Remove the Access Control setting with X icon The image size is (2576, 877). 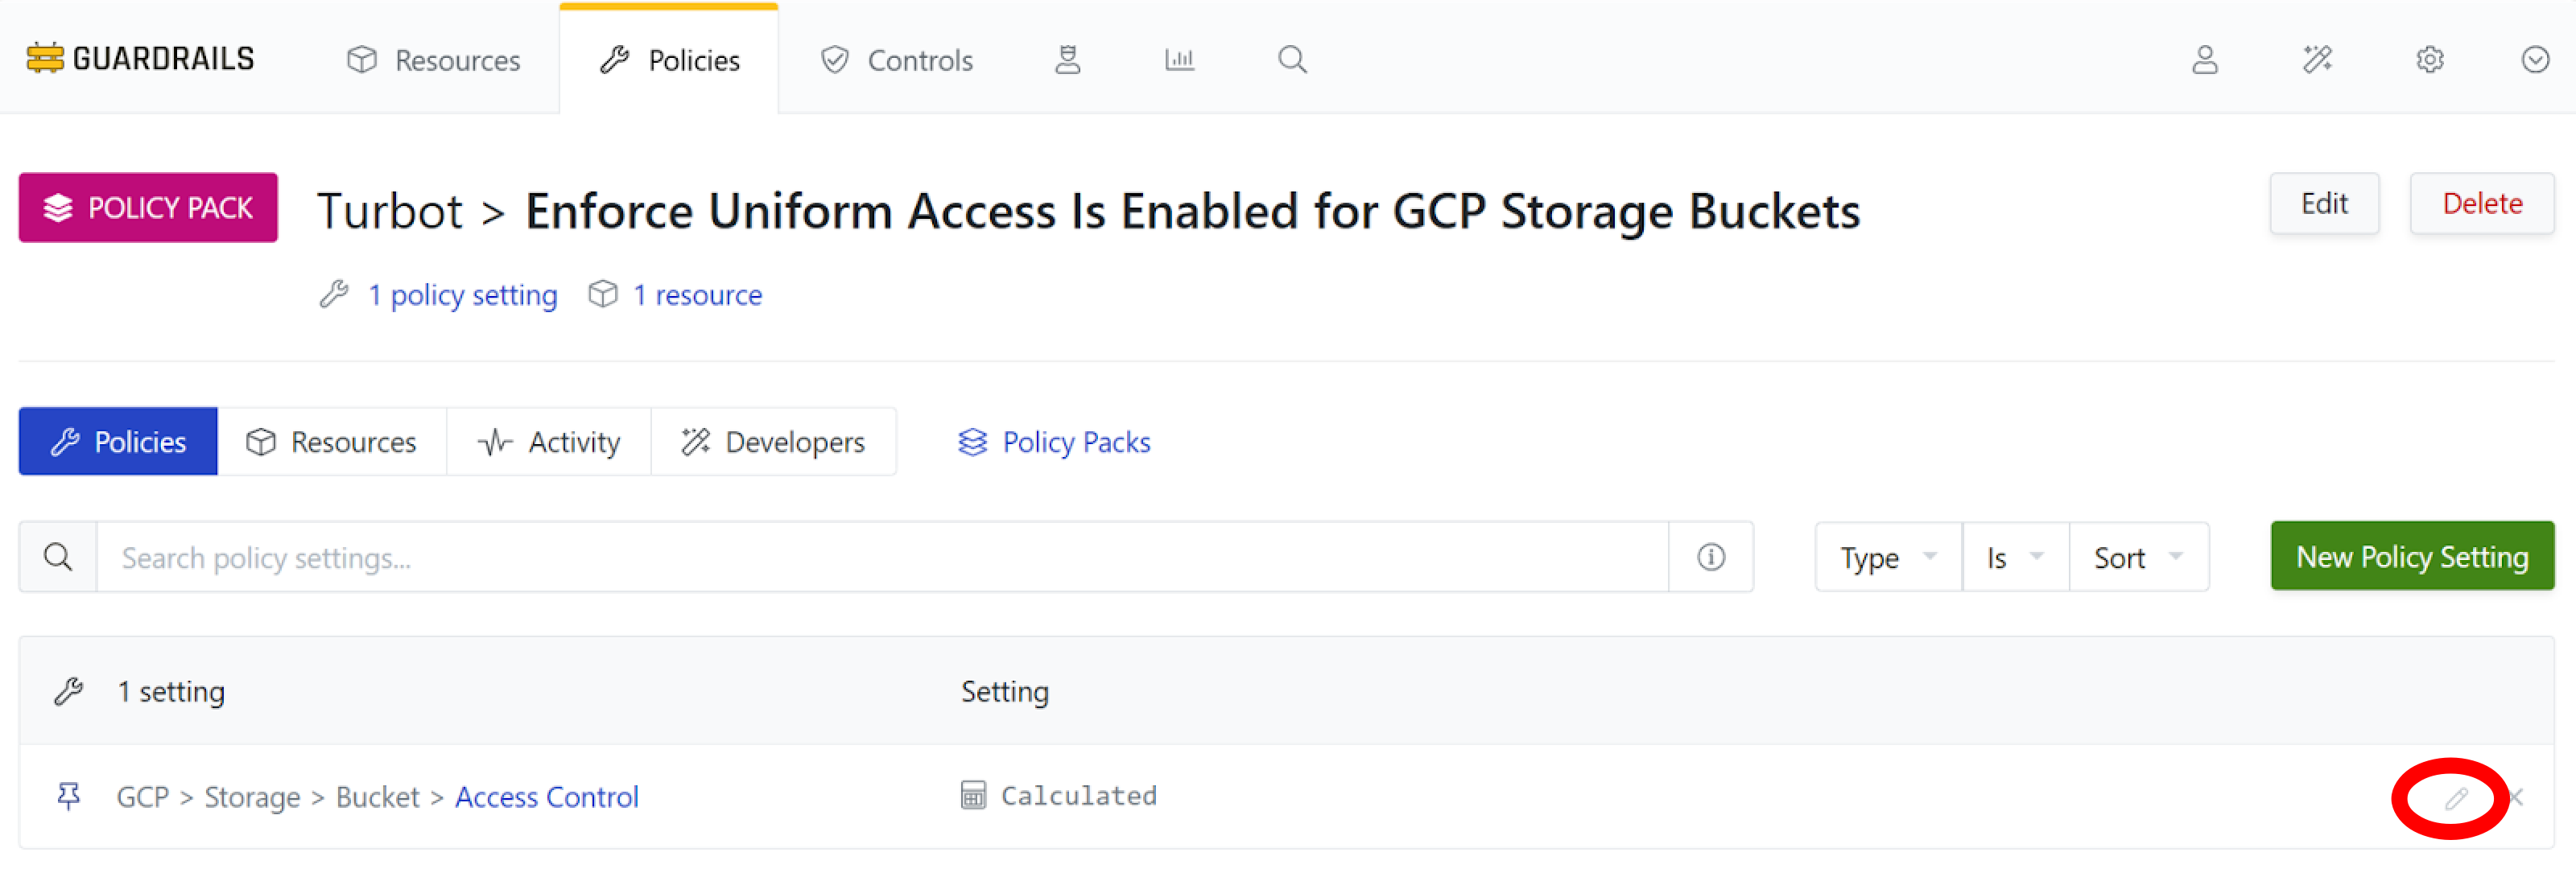(2516, 798)
